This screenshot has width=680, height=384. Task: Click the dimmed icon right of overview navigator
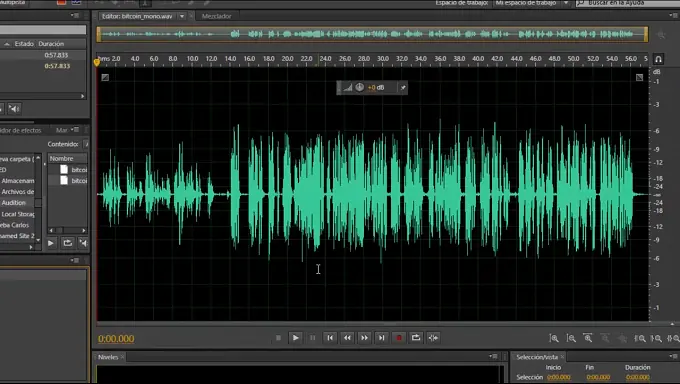[661, 35]
